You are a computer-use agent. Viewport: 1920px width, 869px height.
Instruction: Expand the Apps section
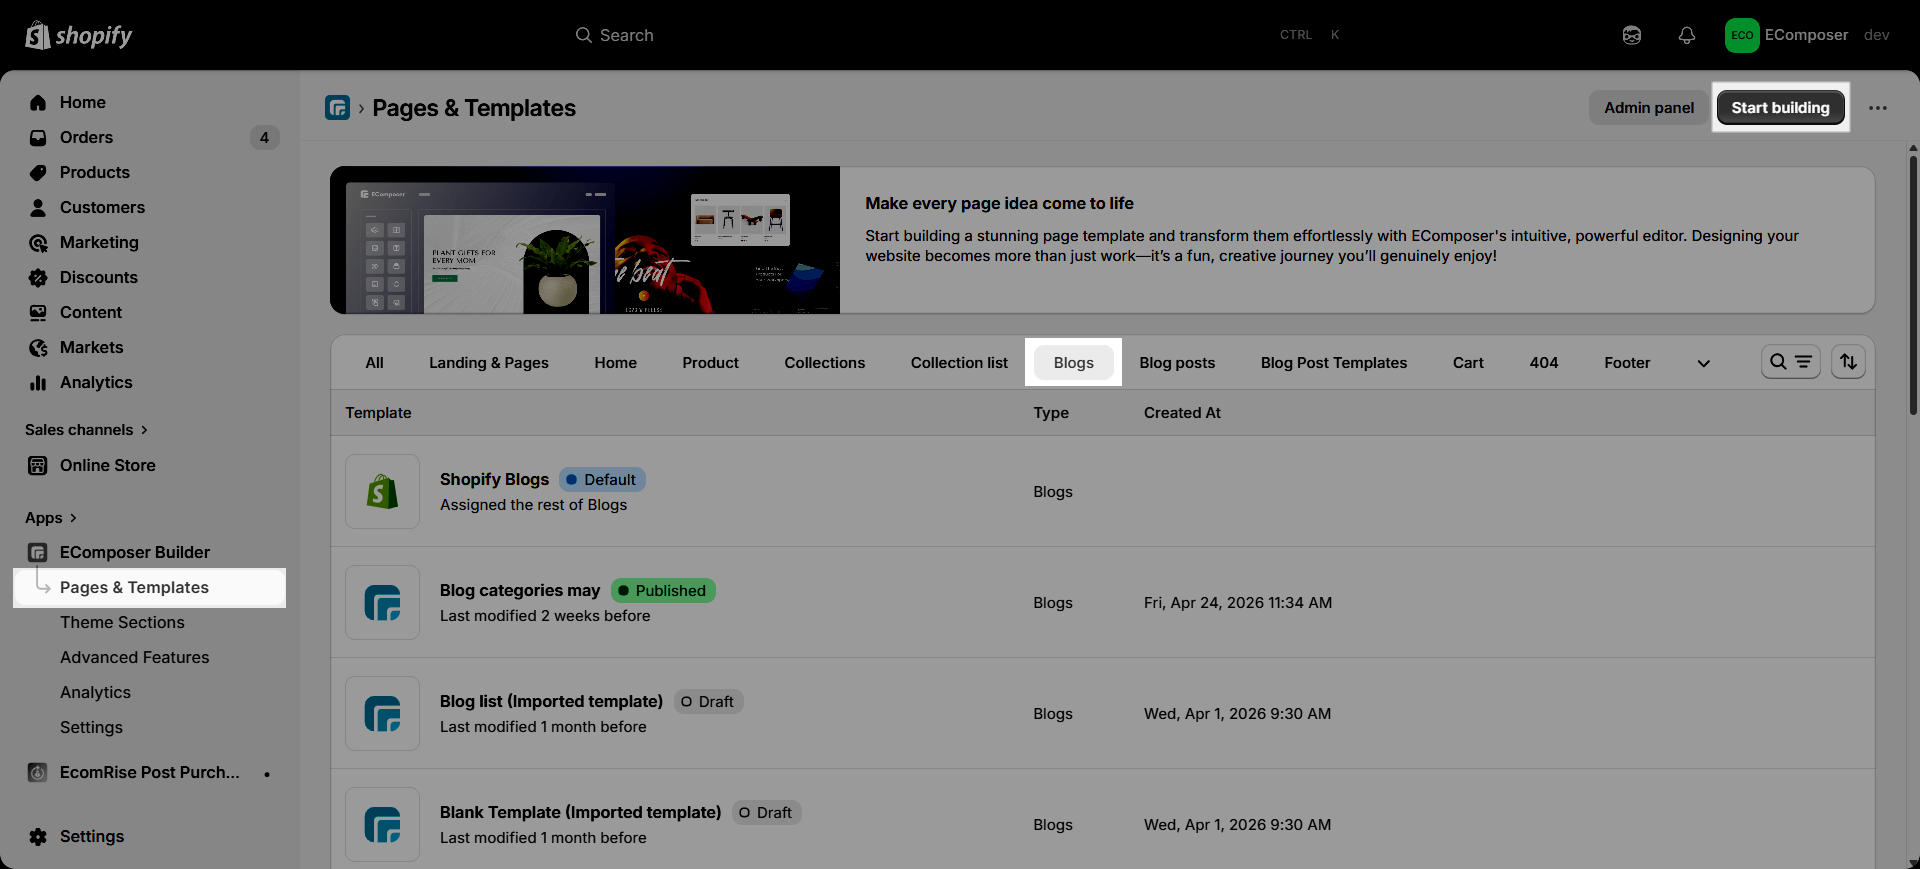pyautogui.click(x=51, y=517)
